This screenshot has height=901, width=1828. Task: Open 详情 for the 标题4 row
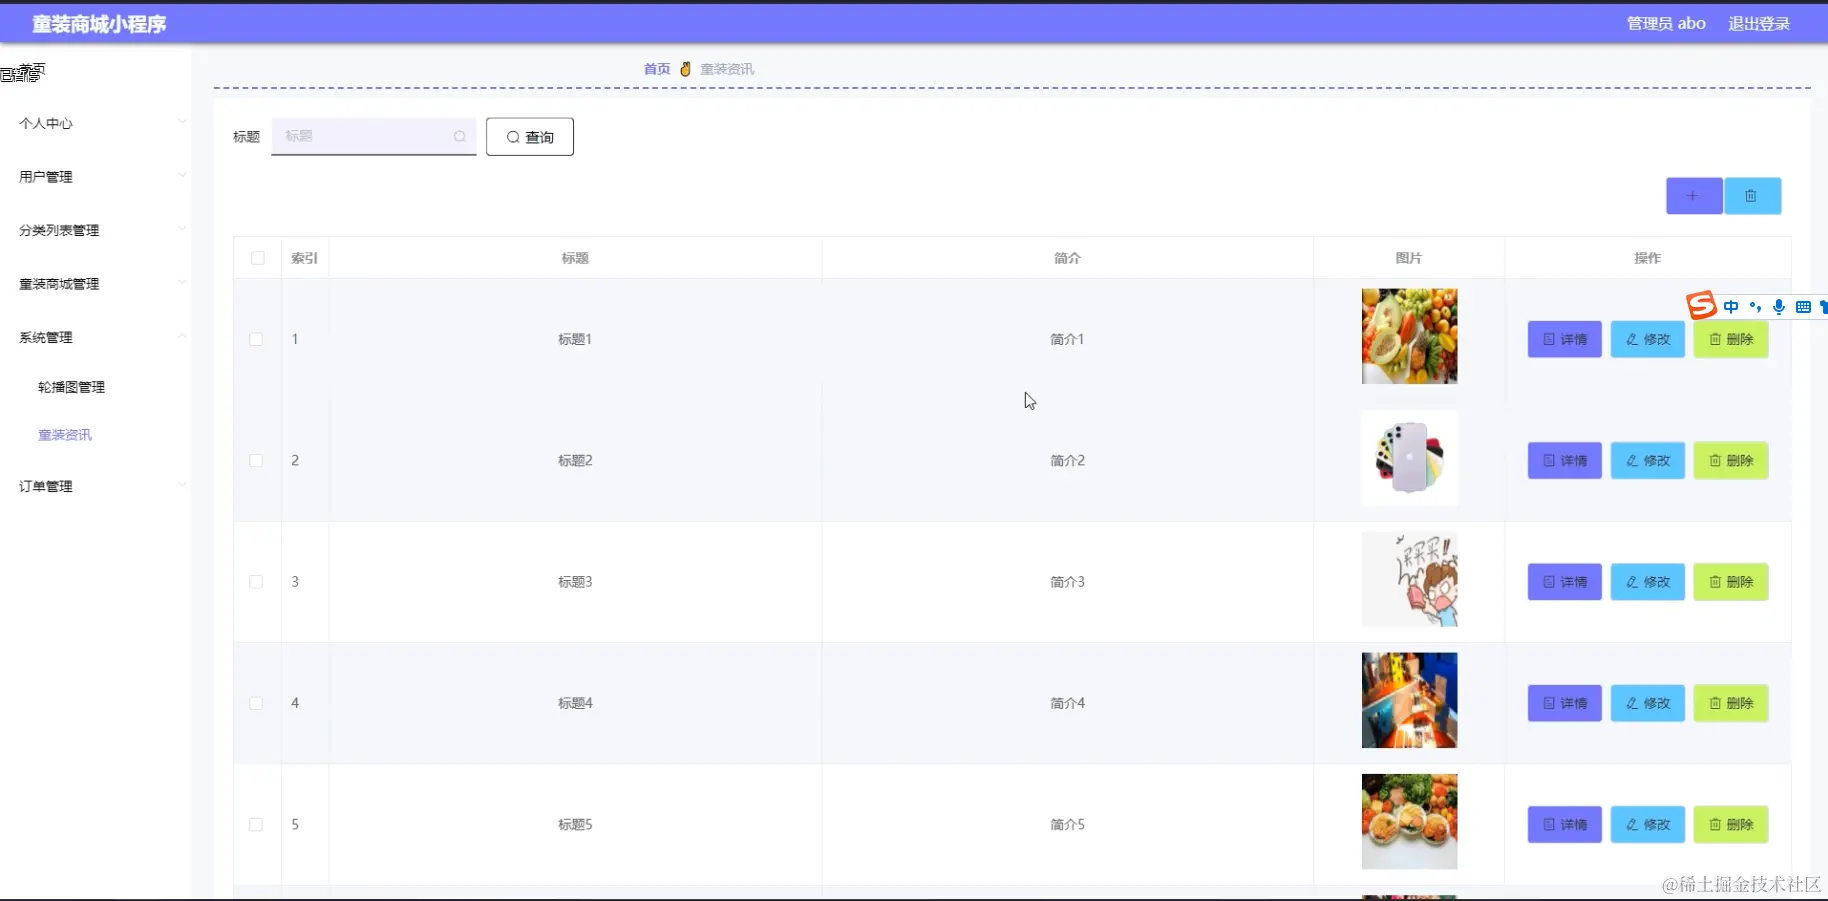coord(1565,703)
